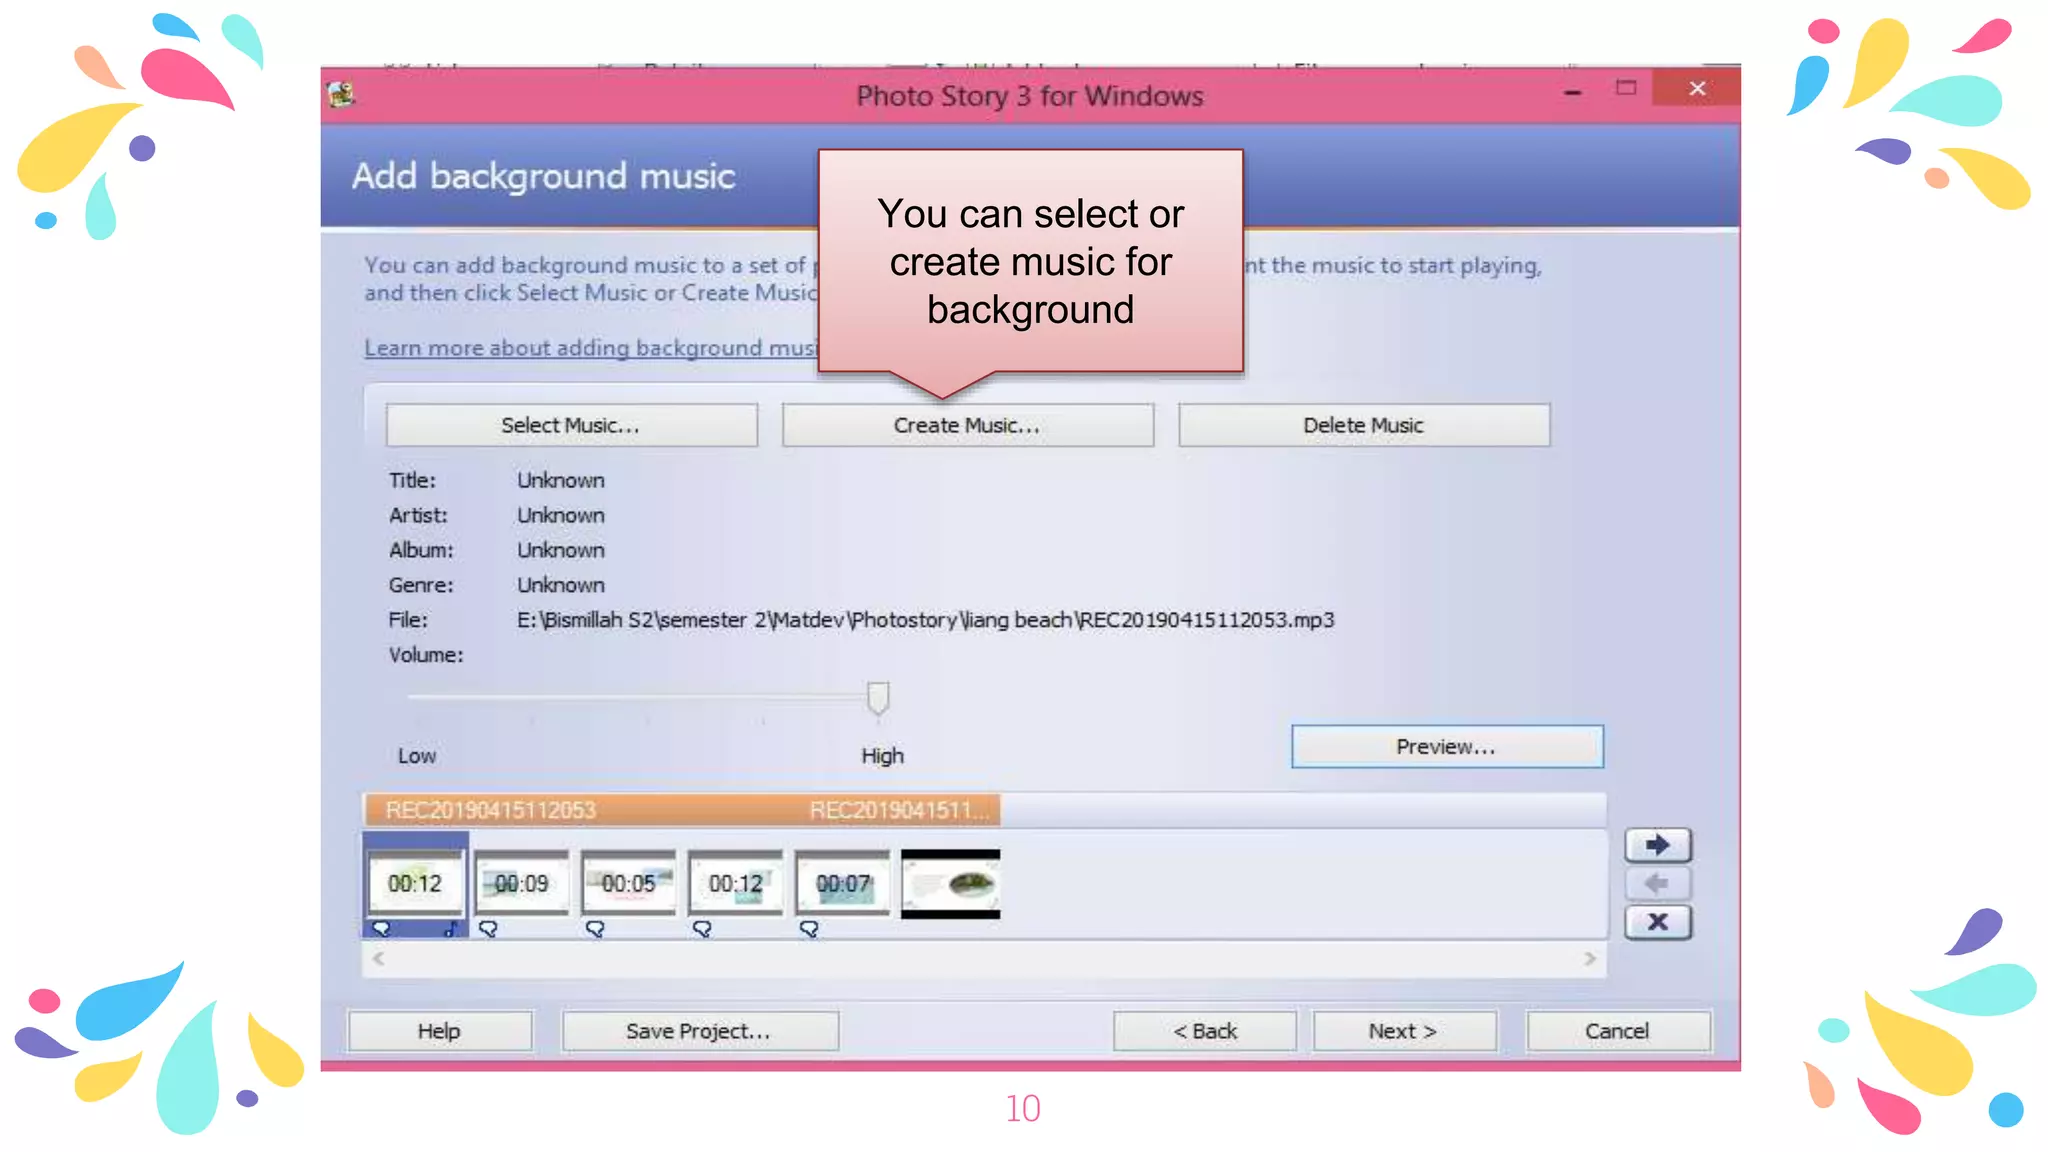Move picture left with back arrow icon
The height and width of the screenshot is (1152, 2048).
point(1657,884)
